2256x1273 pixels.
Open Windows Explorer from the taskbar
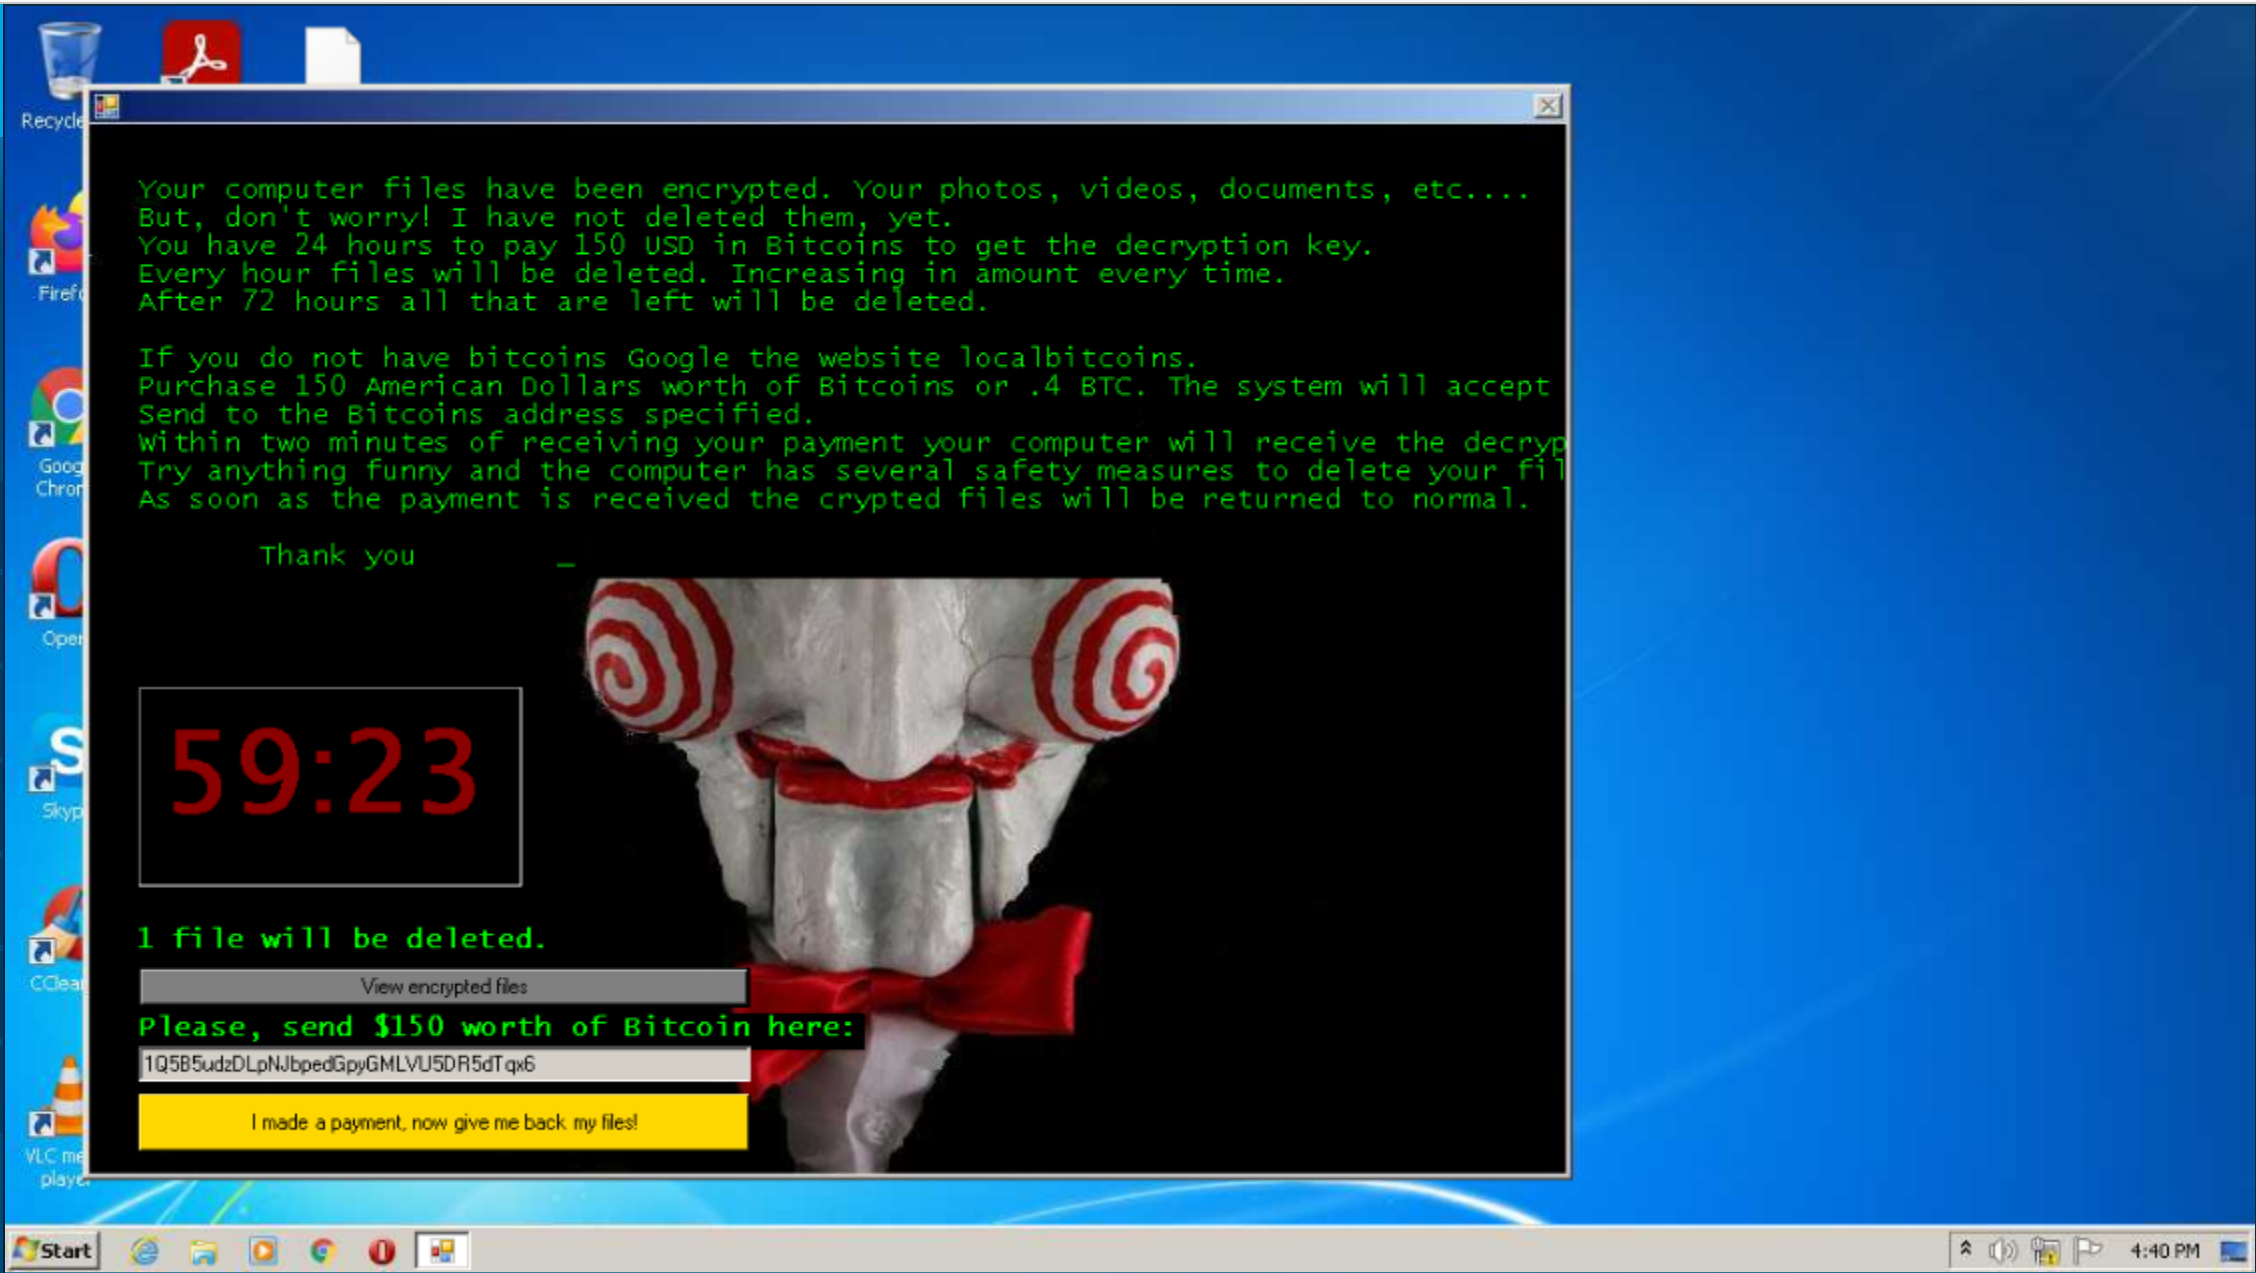click(204, 1251)
